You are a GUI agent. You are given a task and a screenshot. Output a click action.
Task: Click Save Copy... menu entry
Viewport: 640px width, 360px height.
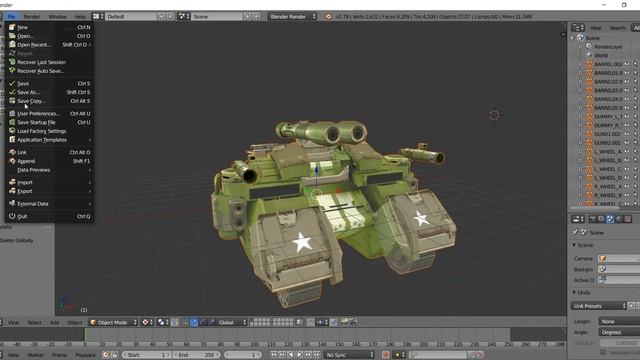[x=49, y=101]
